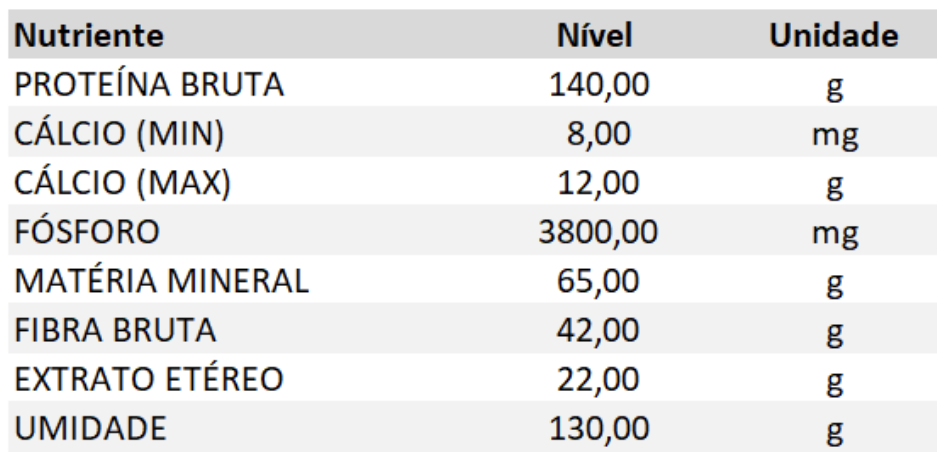
Task: Select the MATÉRIA MINERAL cell
Action: (x=161, y=282)
